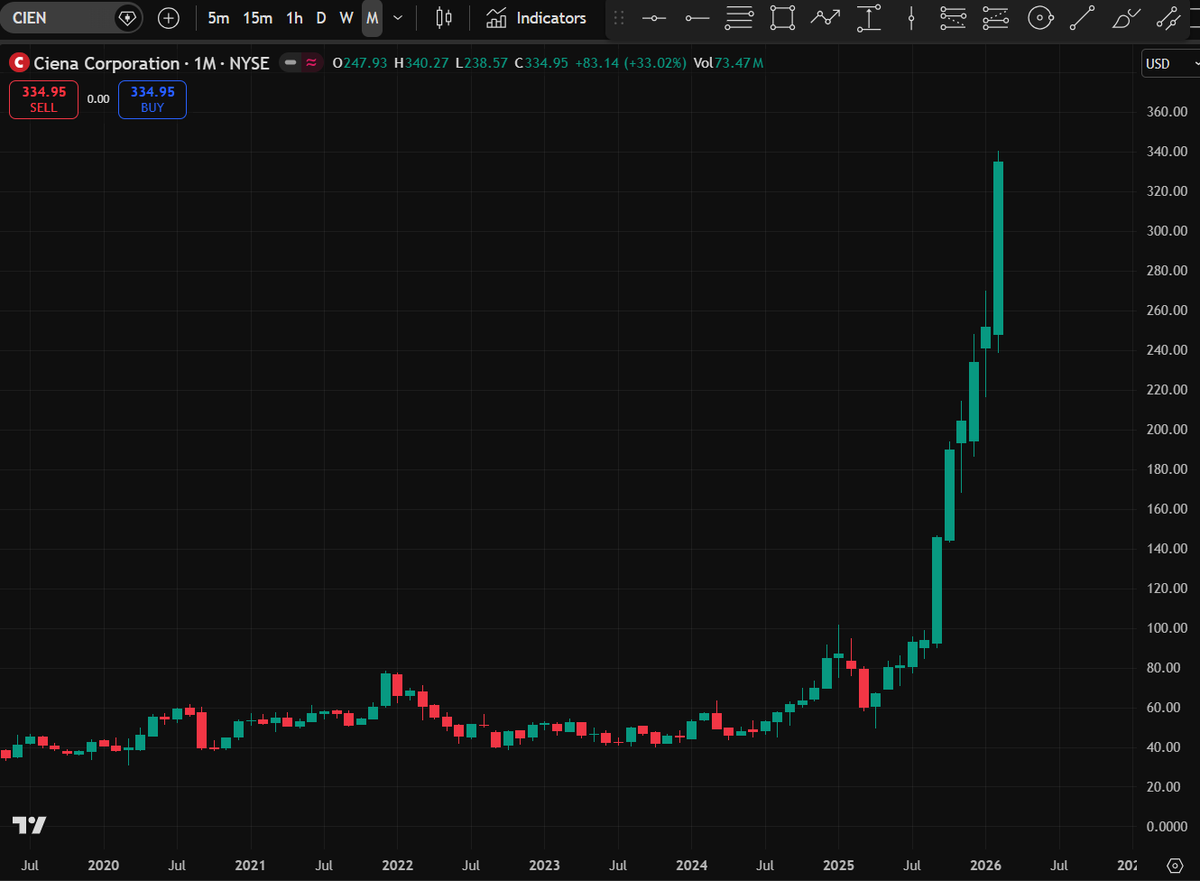Image resolution: width=1200 pixels, height=881 pixels.
Task: Select the Circle drawing tool
Action: coord(1040,17)
